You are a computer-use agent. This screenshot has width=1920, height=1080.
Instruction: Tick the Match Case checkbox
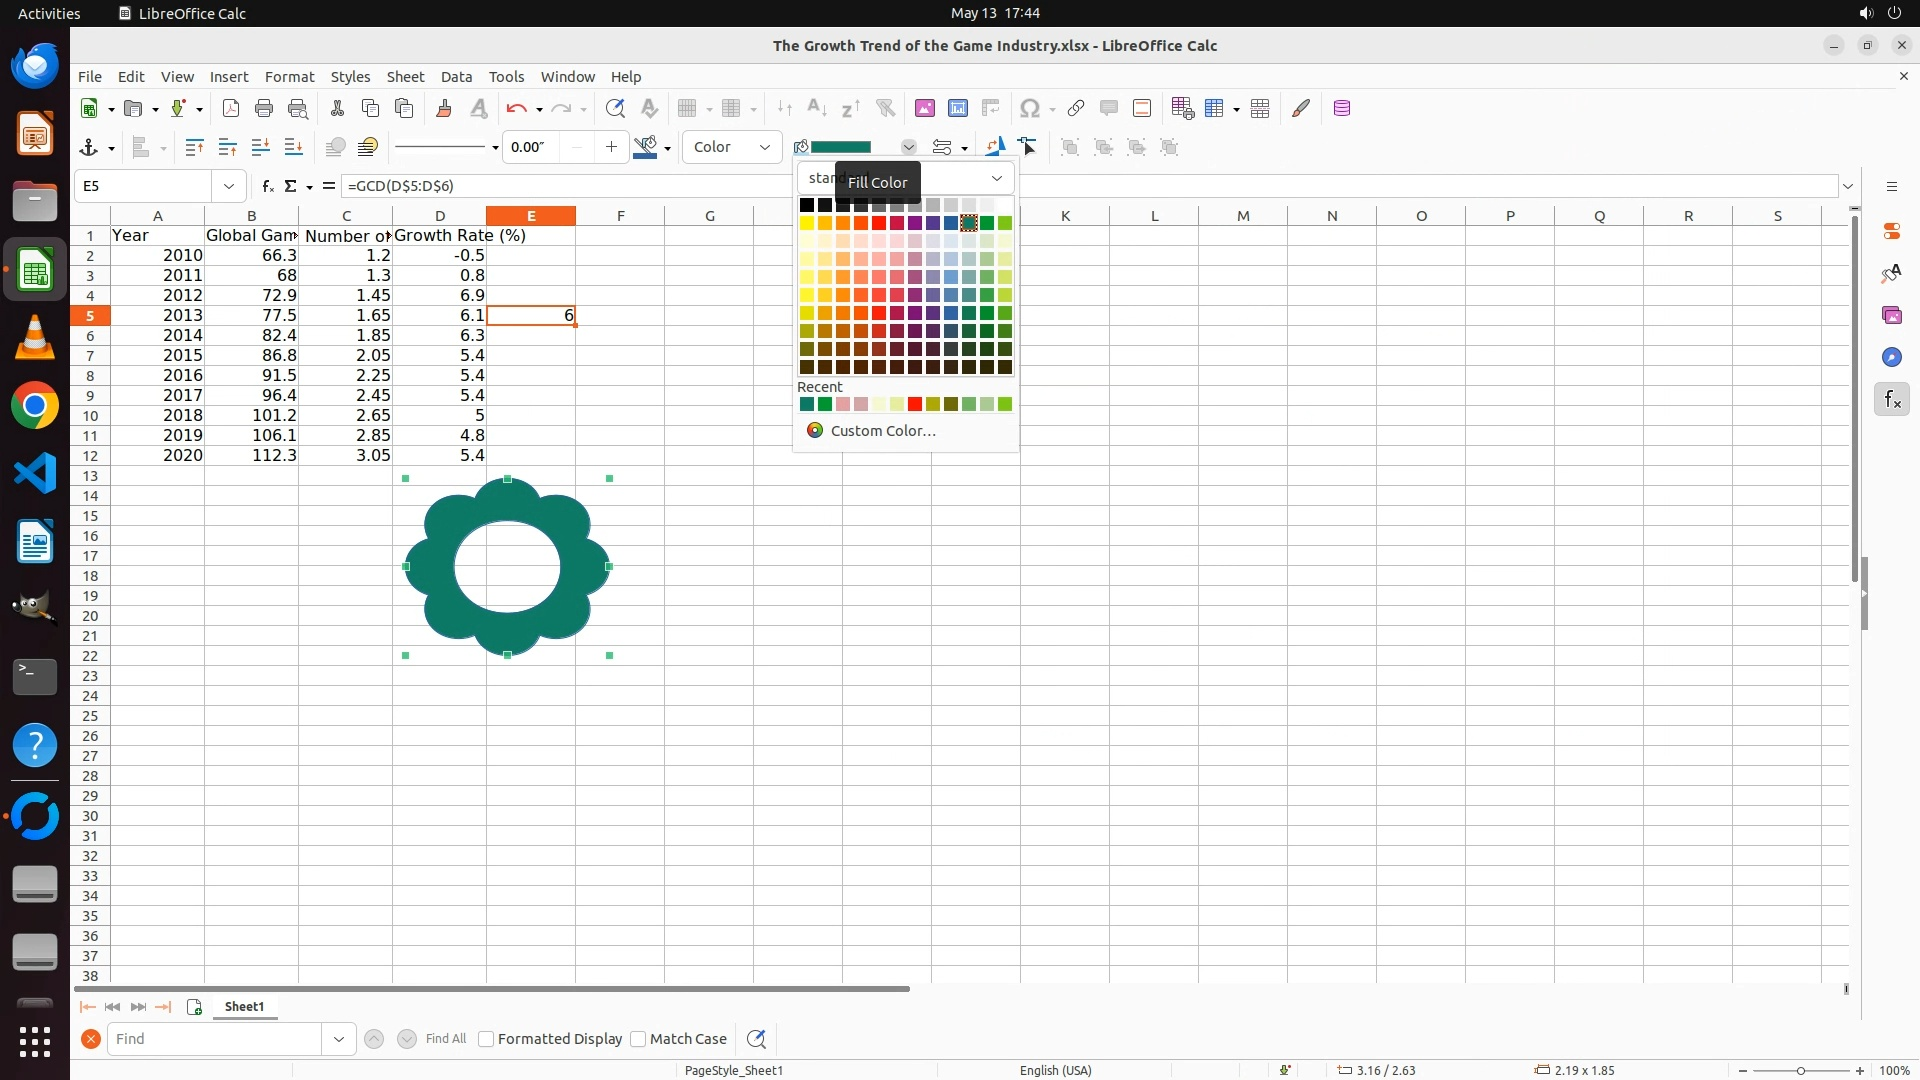coord(638,1039)
